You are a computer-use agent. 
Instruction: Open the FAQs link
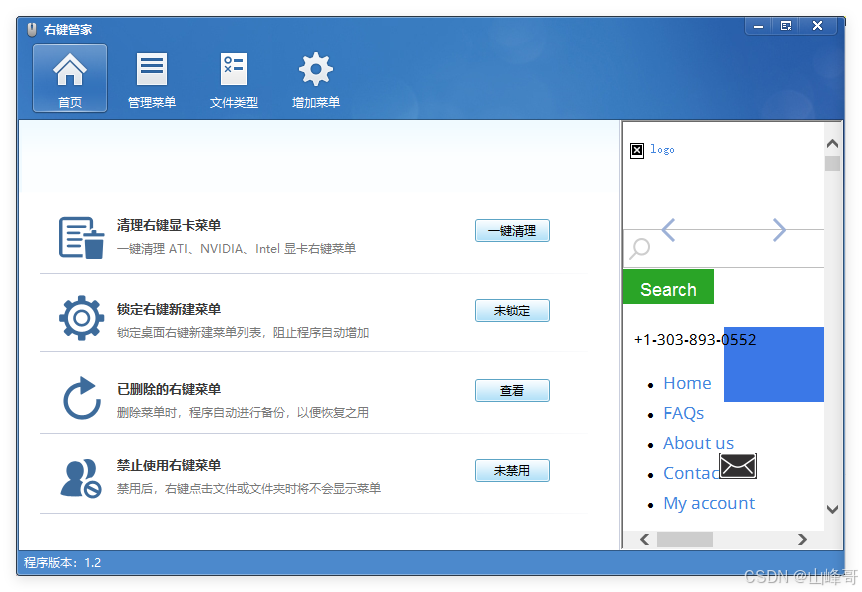point(683,413)
